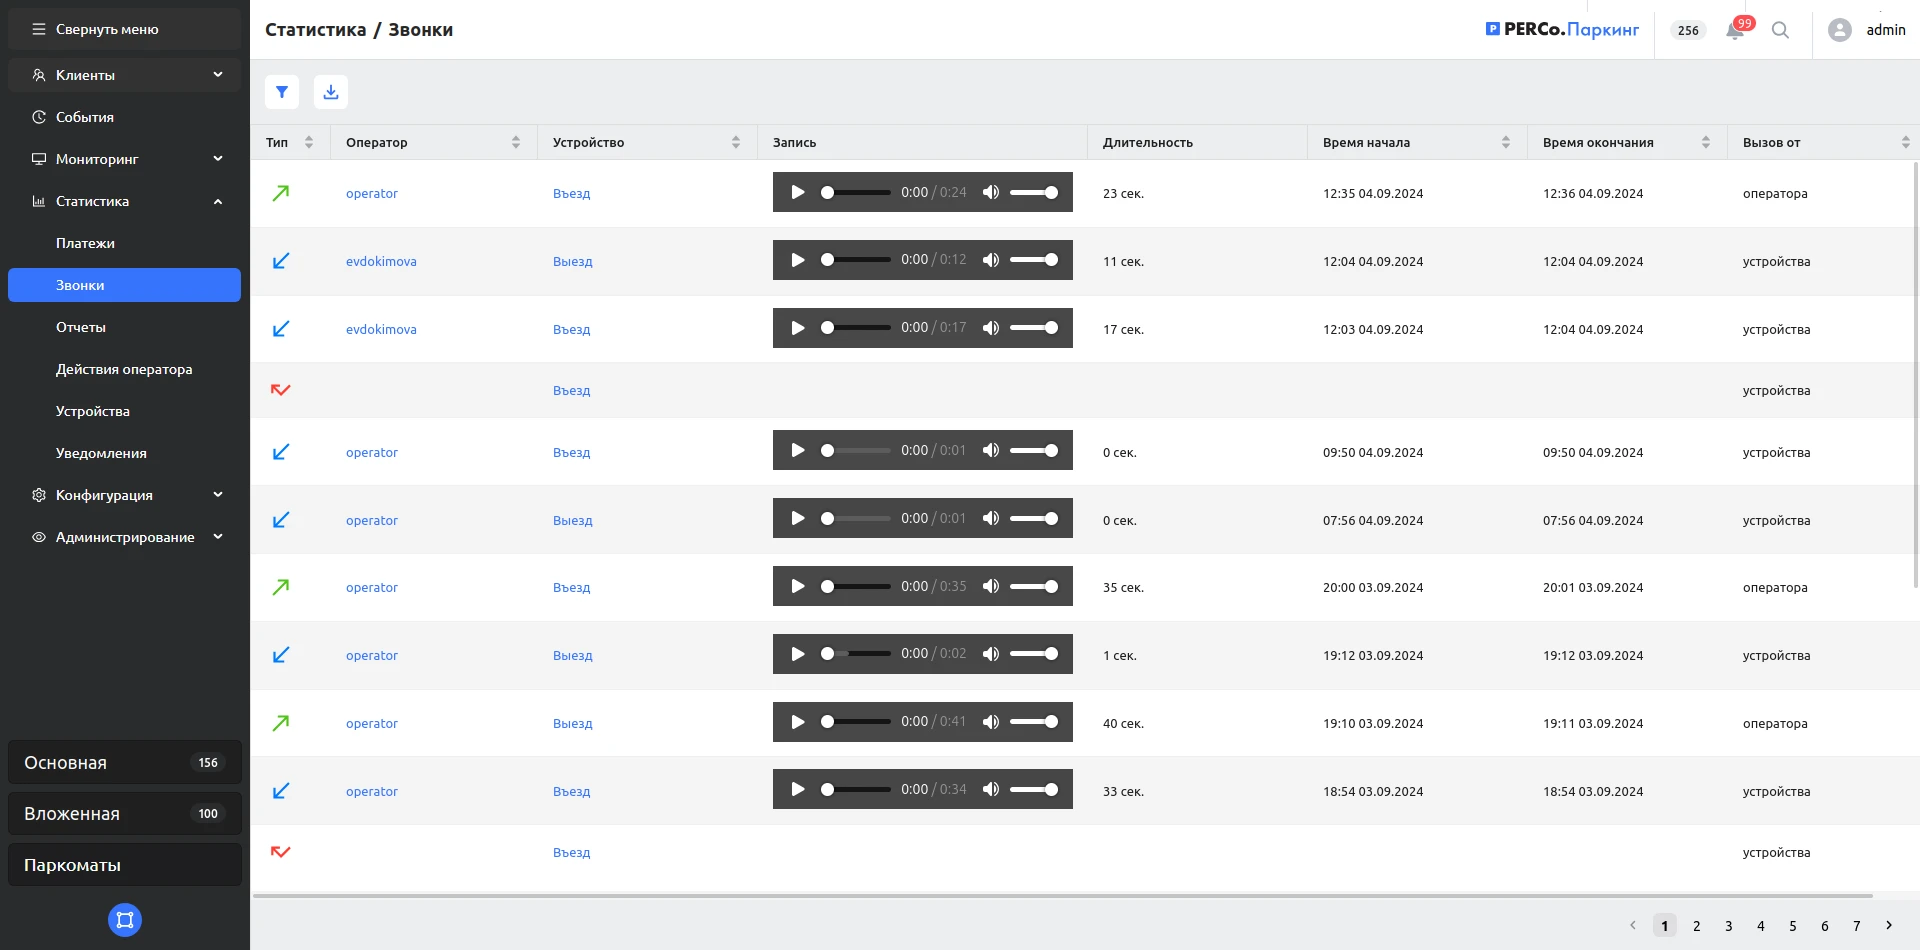Open the Платежи menu item
The height and width of the screenshot is (950, 1920).
85,243
